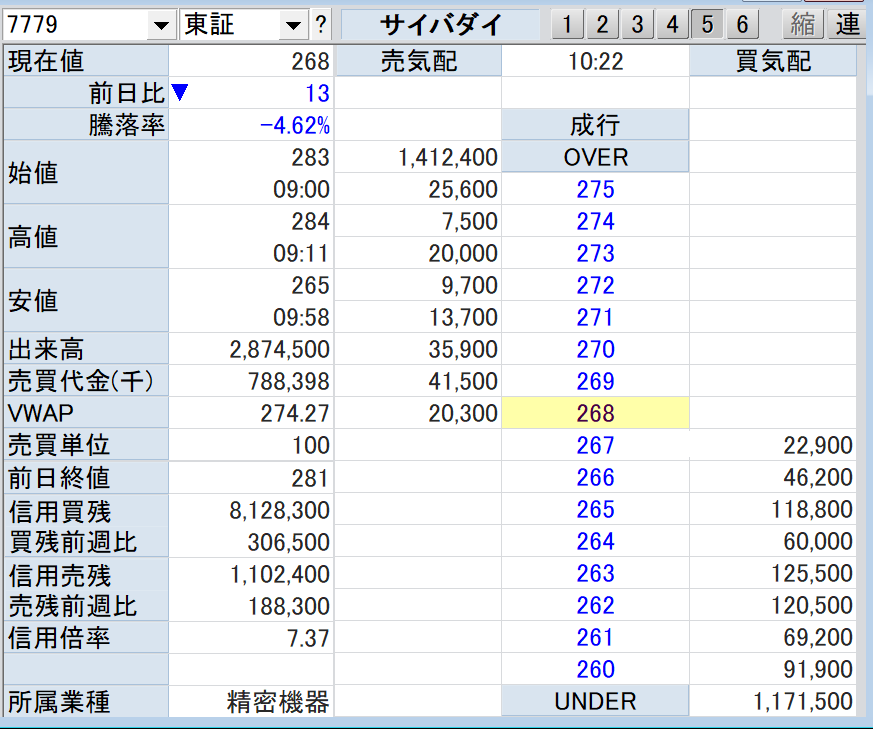Click the UNDER row in order book
Image resolution: width=873 pixels, height=729 pixels.
pyautogui.click(x=595, y=702)
